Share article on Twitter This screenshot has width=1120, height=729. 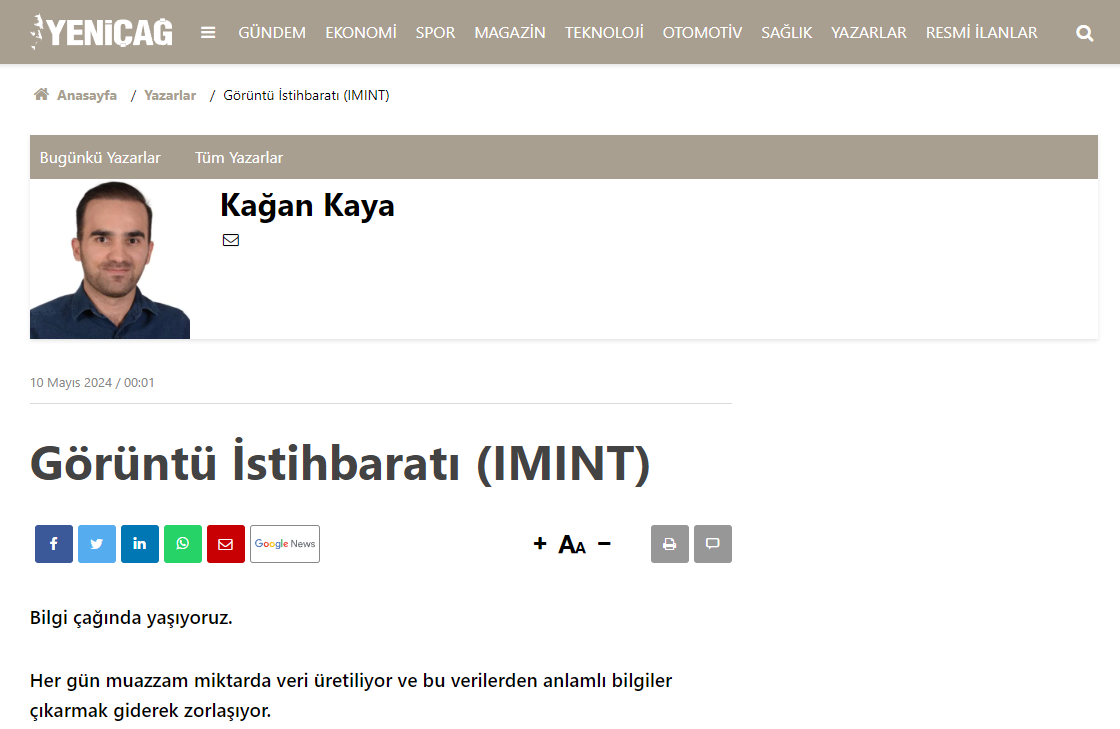pos(96,544)
